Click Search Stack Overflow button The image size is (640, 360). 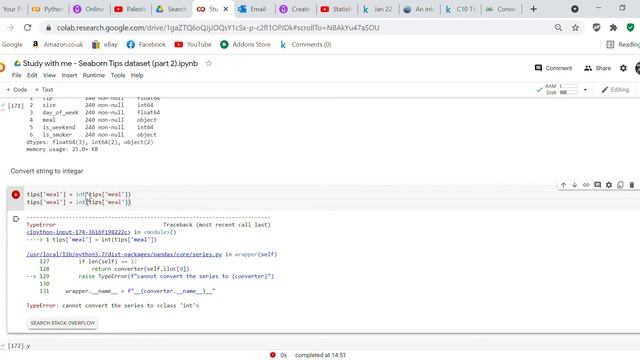(x=62, y=323)
